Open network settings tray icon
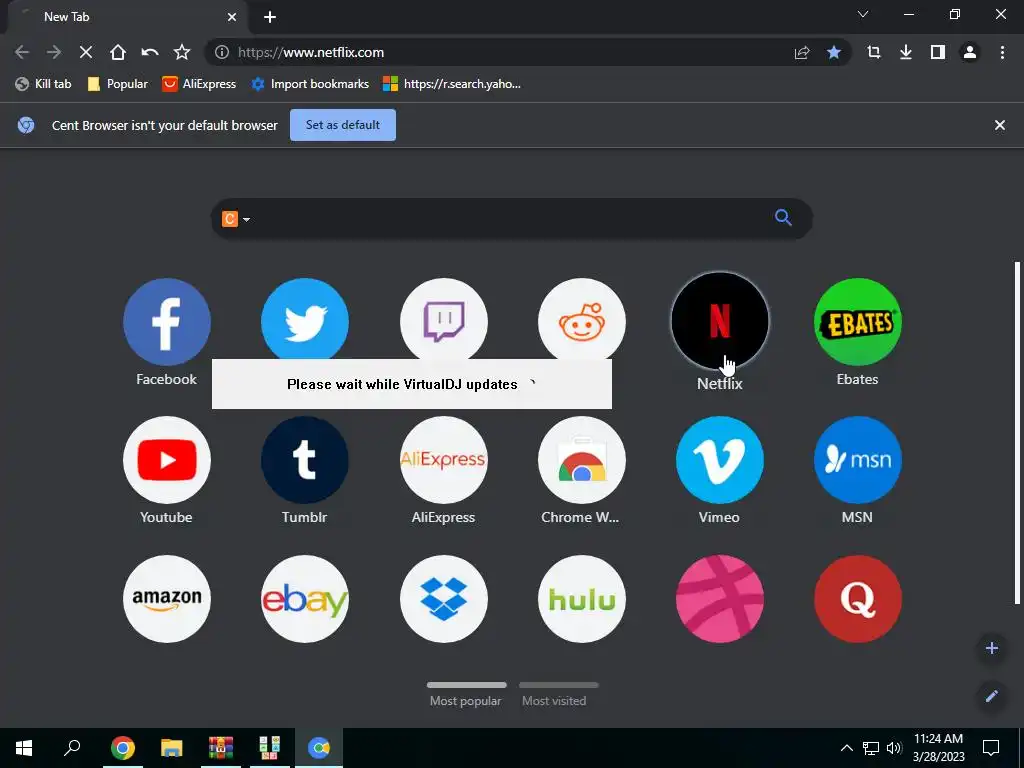Viewport: 1024px width, 768px height. (x=871, y=748)
